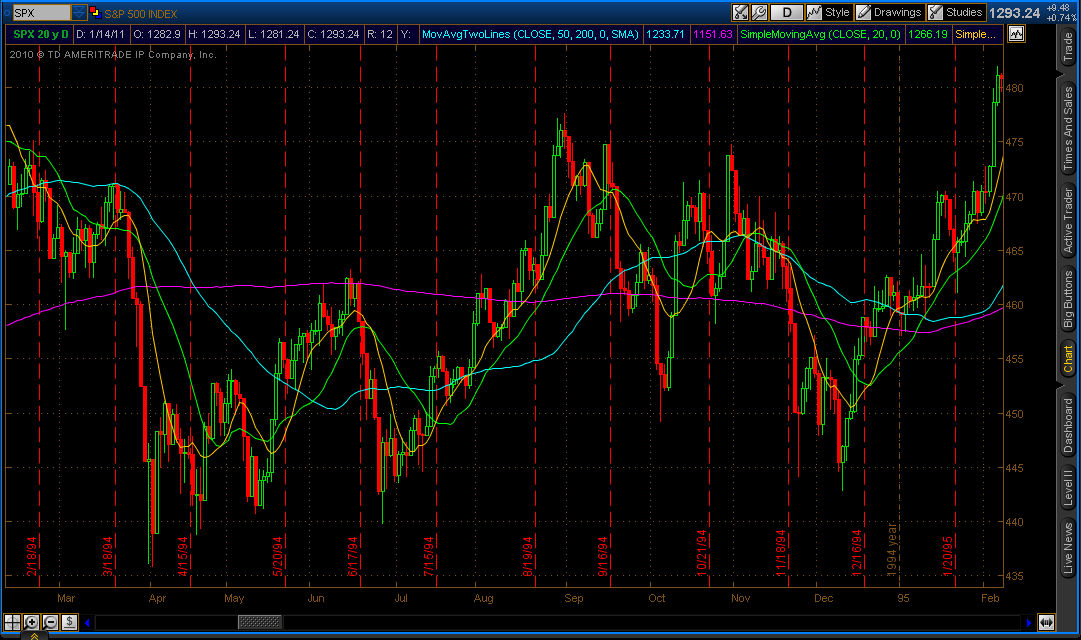The image size is (1081, 640).
Task: Click the 480 price axis label
Action: point(1014,88)
